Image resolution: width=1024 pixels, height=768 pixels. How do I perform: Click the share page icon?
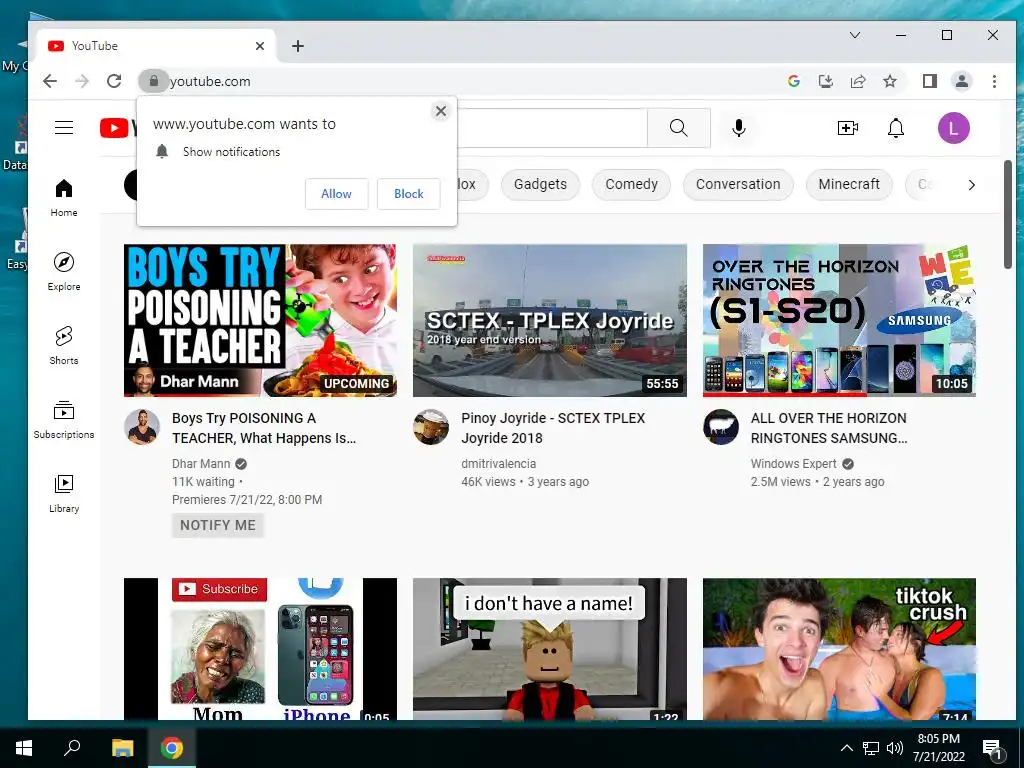(857, 81)
